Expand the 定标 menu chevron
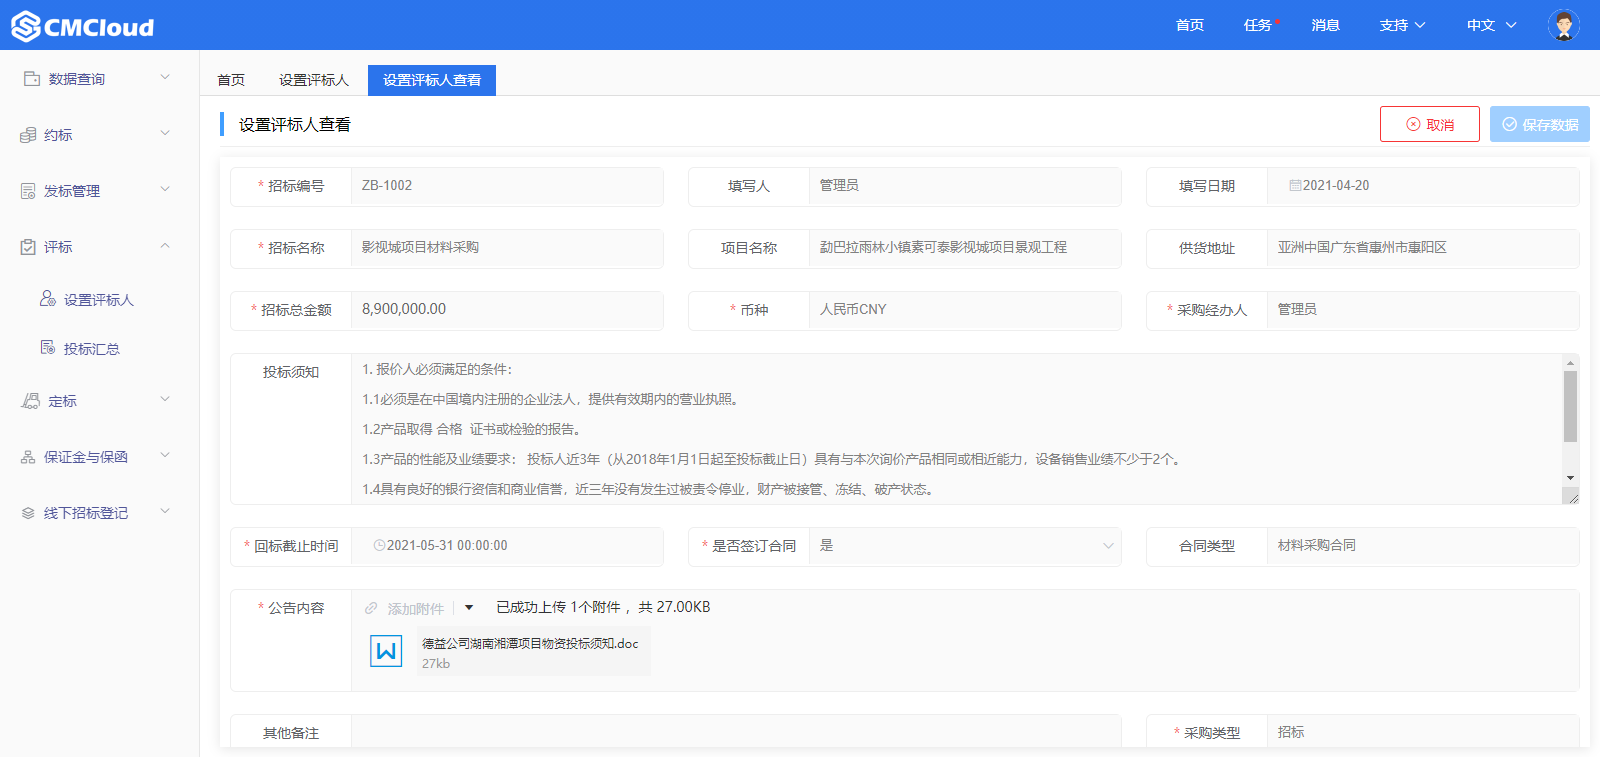Screen dimensions: 1600x757 [x=165, y=399]
